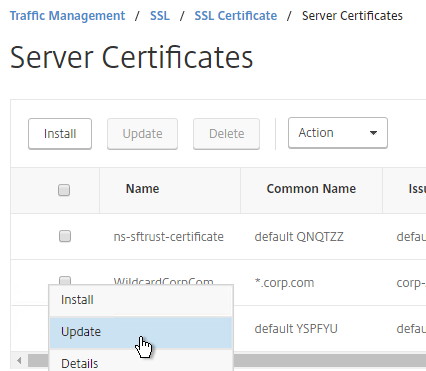Open the SSL Certificate breadcrumb link
The image size is (426, 371).
(236, 16)
